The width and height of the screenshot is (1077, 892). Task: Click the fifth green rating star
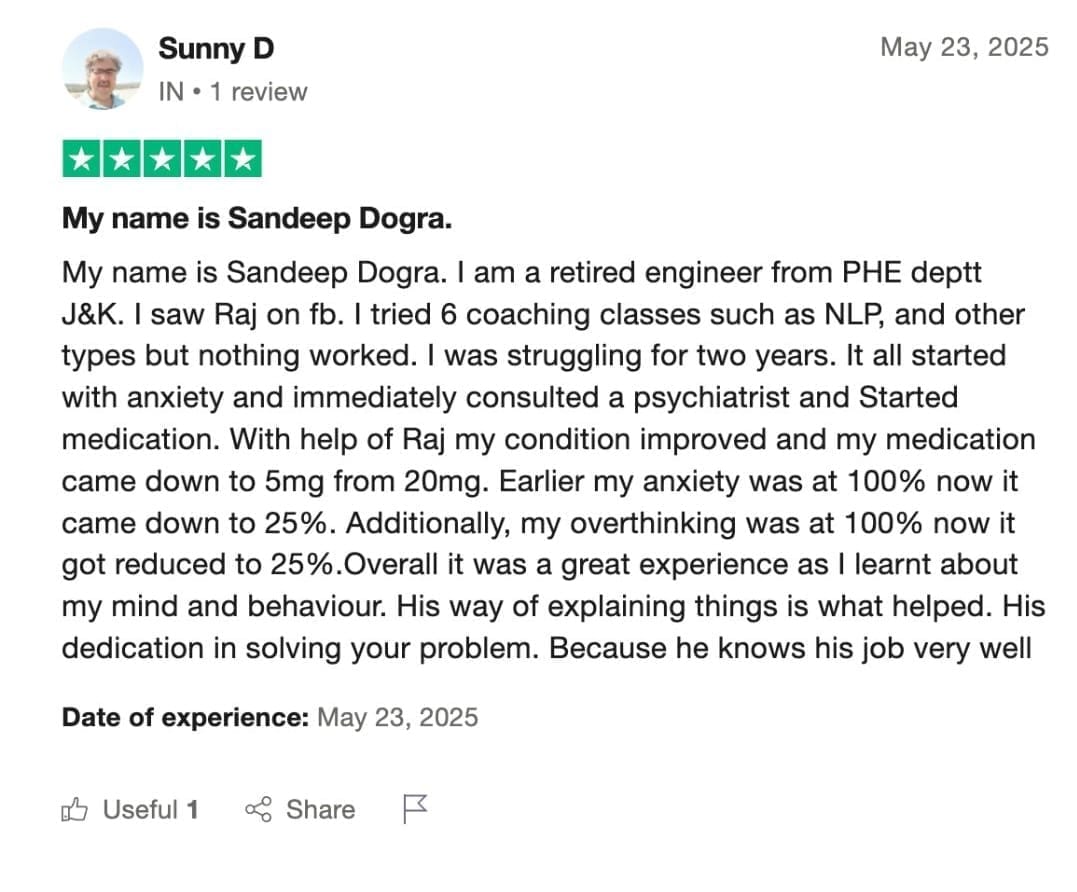point(243,159)
